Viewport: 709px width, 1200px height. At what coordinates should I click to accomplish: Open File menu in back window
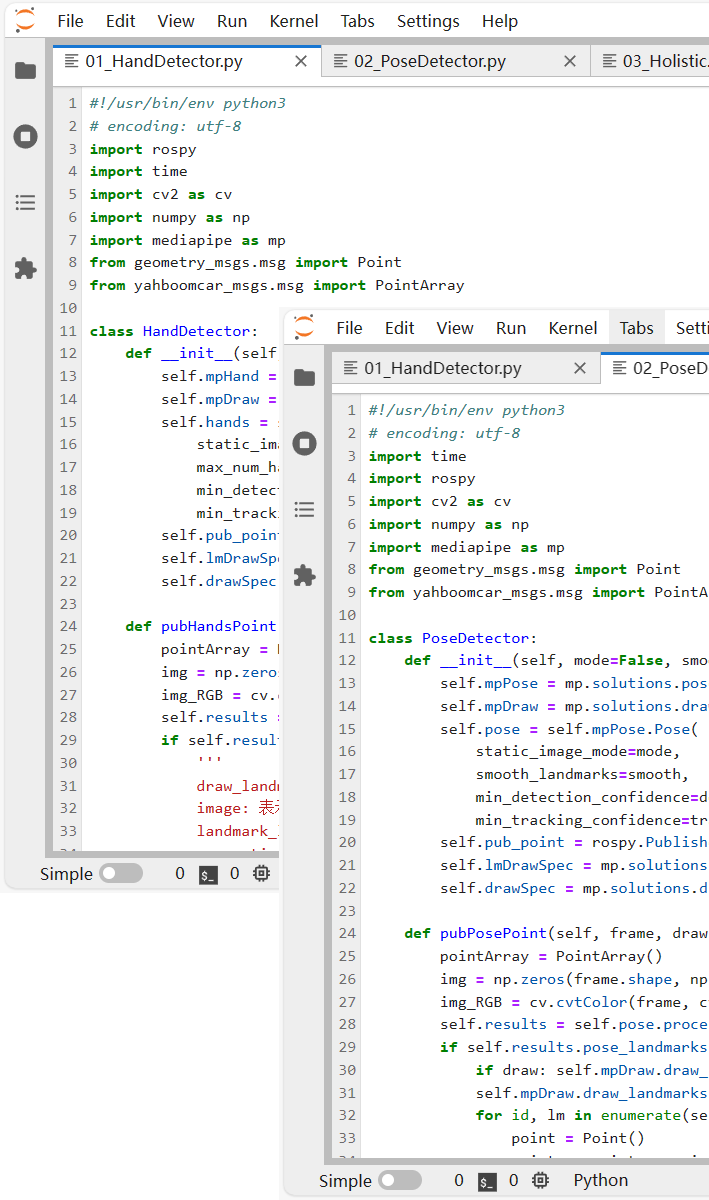tap(70, 21)
